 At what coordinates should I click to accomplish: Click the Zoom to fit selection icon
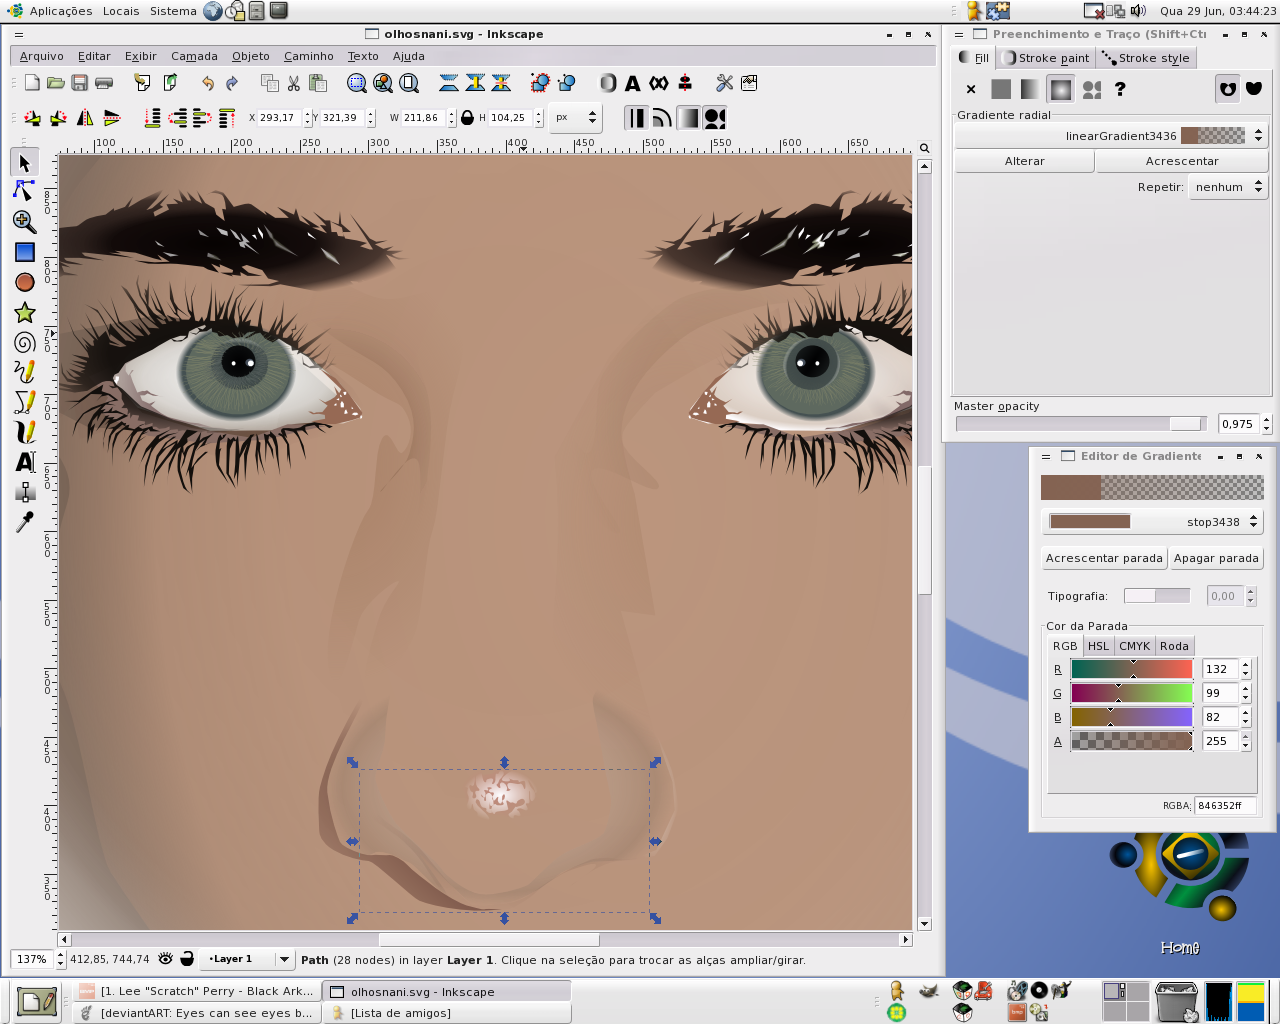356,83
